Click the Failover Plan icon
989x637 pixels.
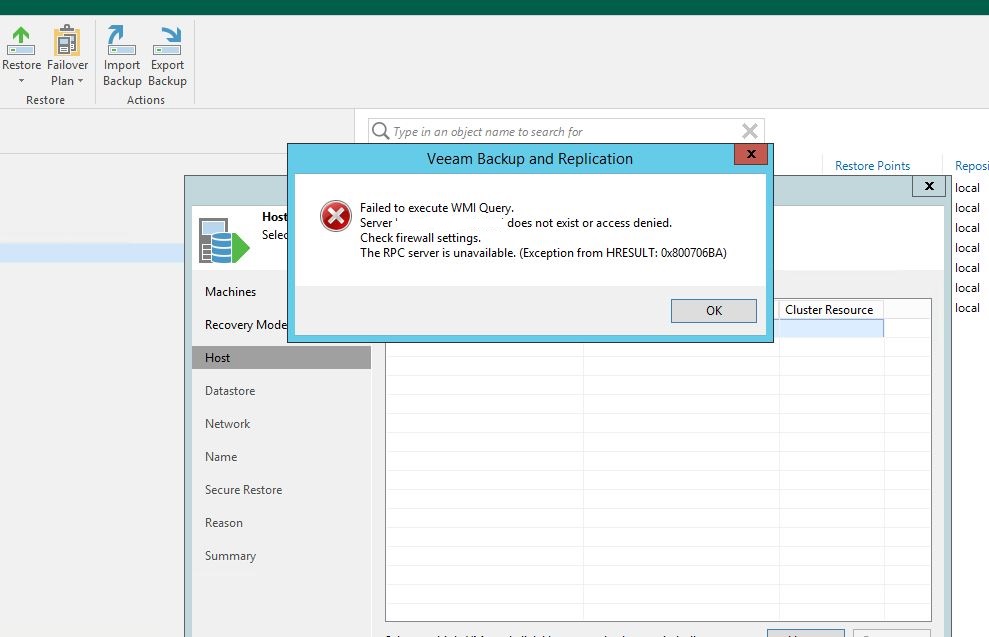click(x=67, y=42)
